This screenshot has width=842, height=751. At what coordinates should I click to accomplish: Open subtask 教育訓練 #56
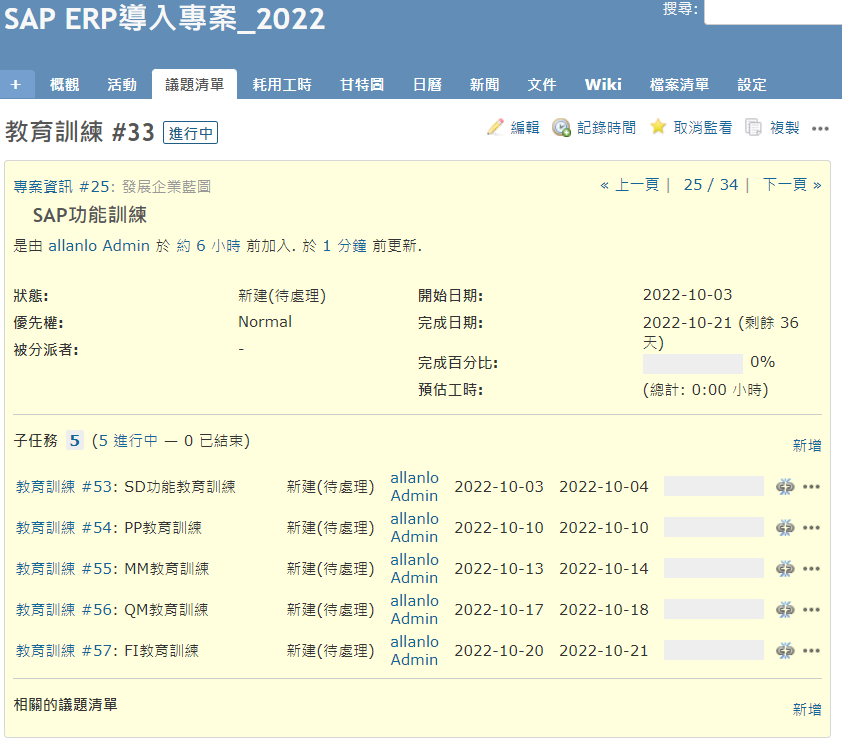63,610
